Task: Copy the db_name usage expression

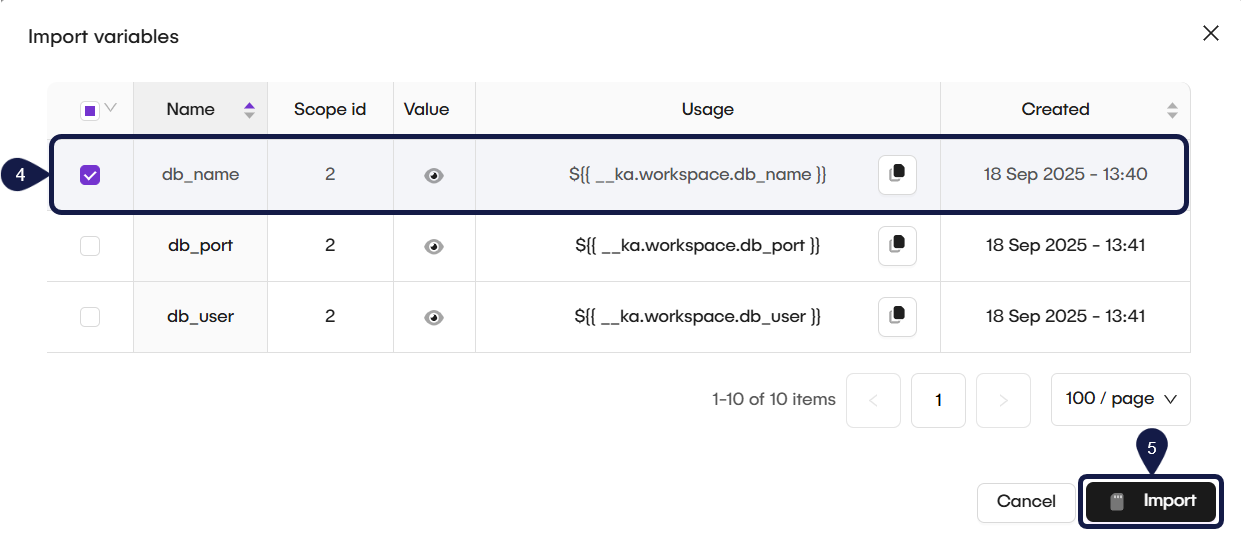Action: (897, 175)
